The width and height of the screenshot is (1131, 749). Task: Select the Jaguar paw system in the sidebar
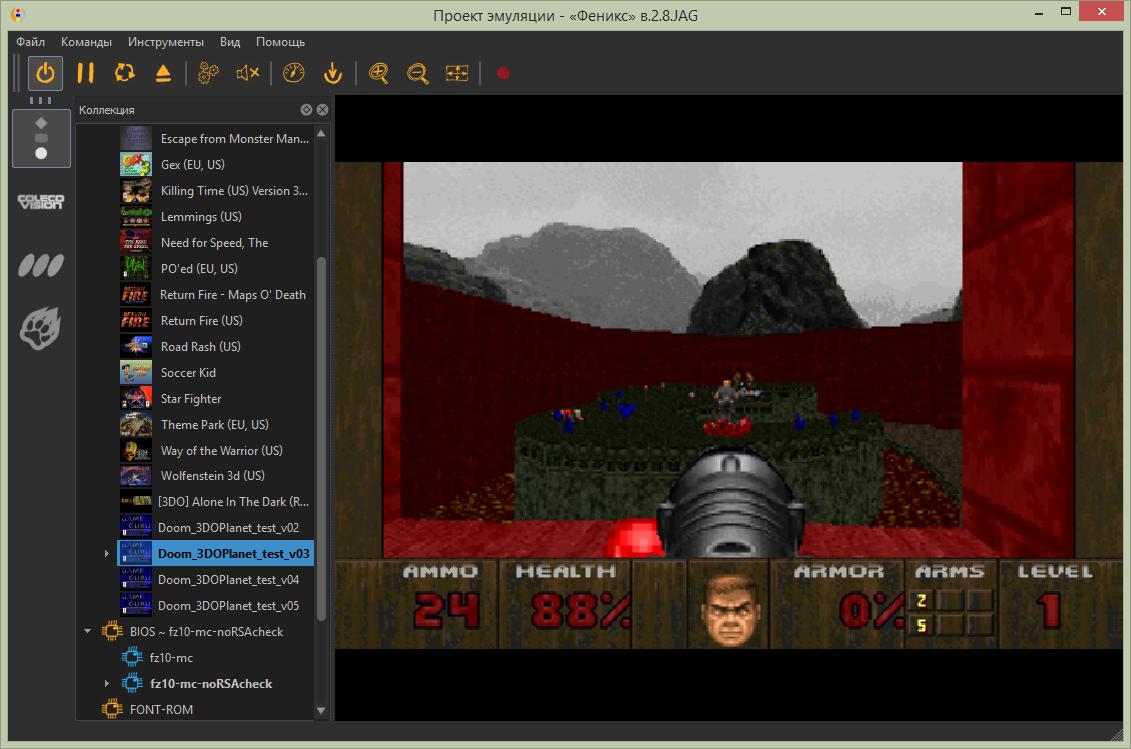point(40,328)
